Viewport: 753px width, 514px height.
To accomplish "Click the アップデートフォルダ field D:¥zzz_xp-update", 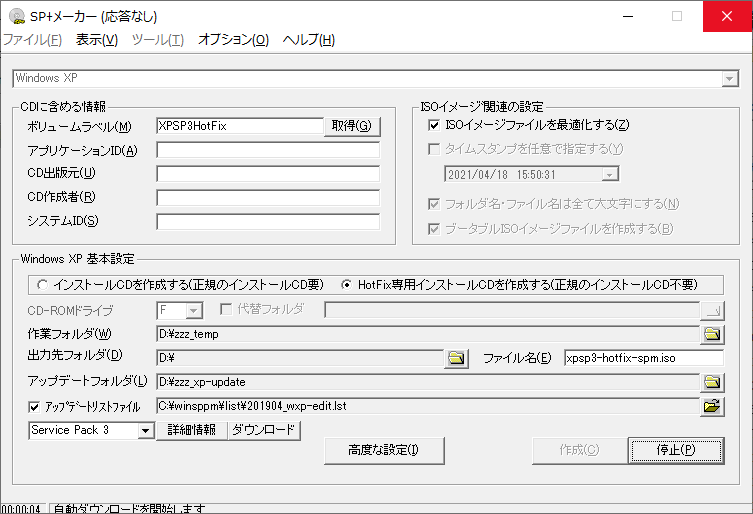I will coord(428,382).
